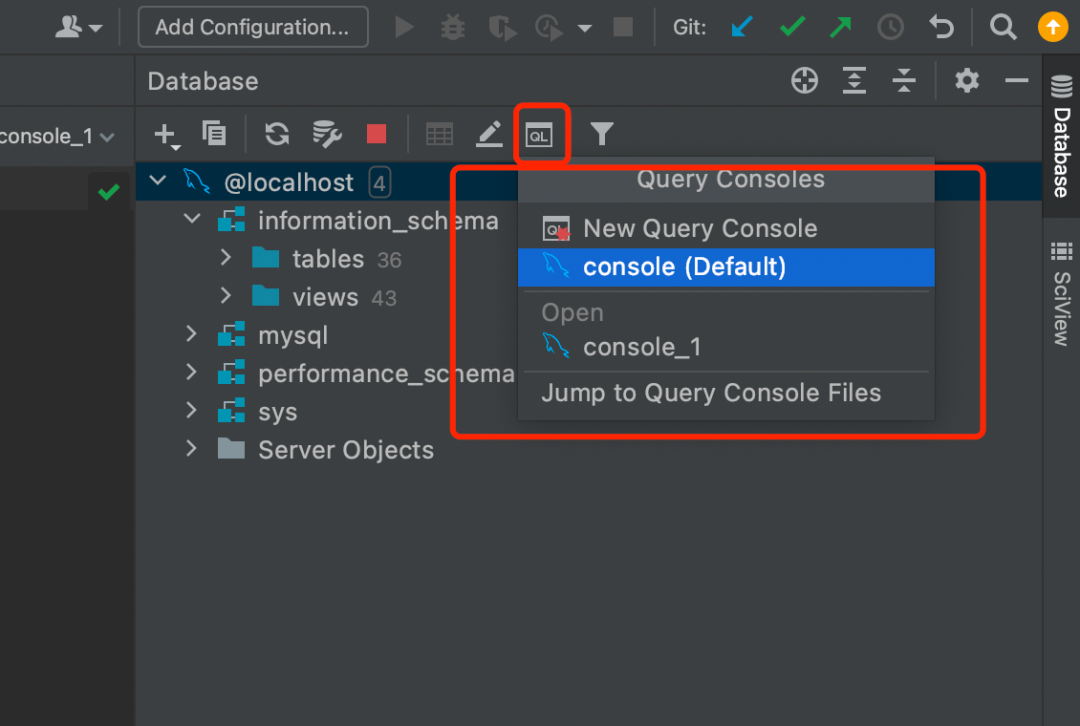The height and width of the screenshot is (726, 1080).
Task: Click the red Disconnect square icon
Action: click(376, 133)
